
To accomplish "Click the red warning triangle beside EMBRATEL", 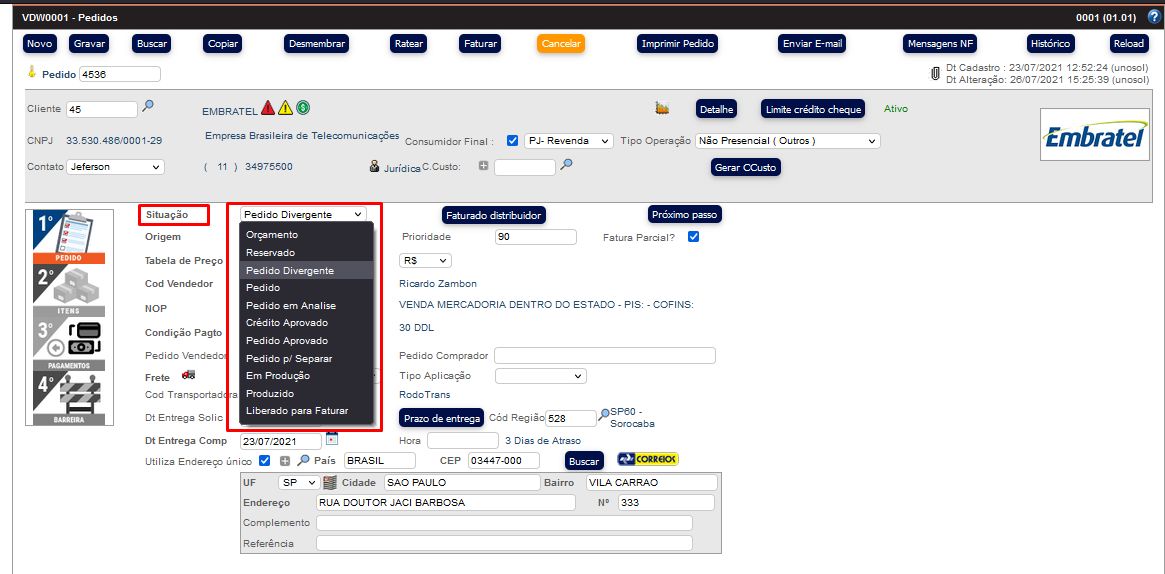I will pos(268,108).
